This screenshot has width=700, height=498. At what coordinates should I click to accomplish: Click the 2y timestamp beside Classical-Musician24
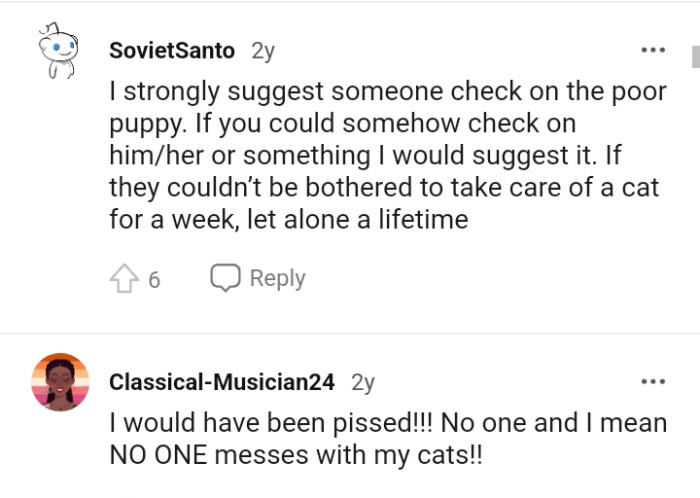pos(363,381)
